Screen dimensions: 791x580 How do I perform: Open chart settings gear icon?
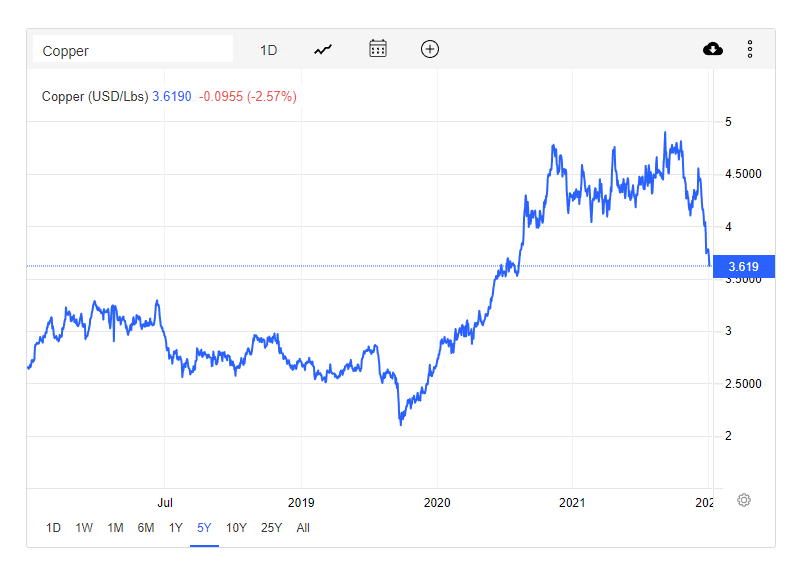click(x=743, y=500)
